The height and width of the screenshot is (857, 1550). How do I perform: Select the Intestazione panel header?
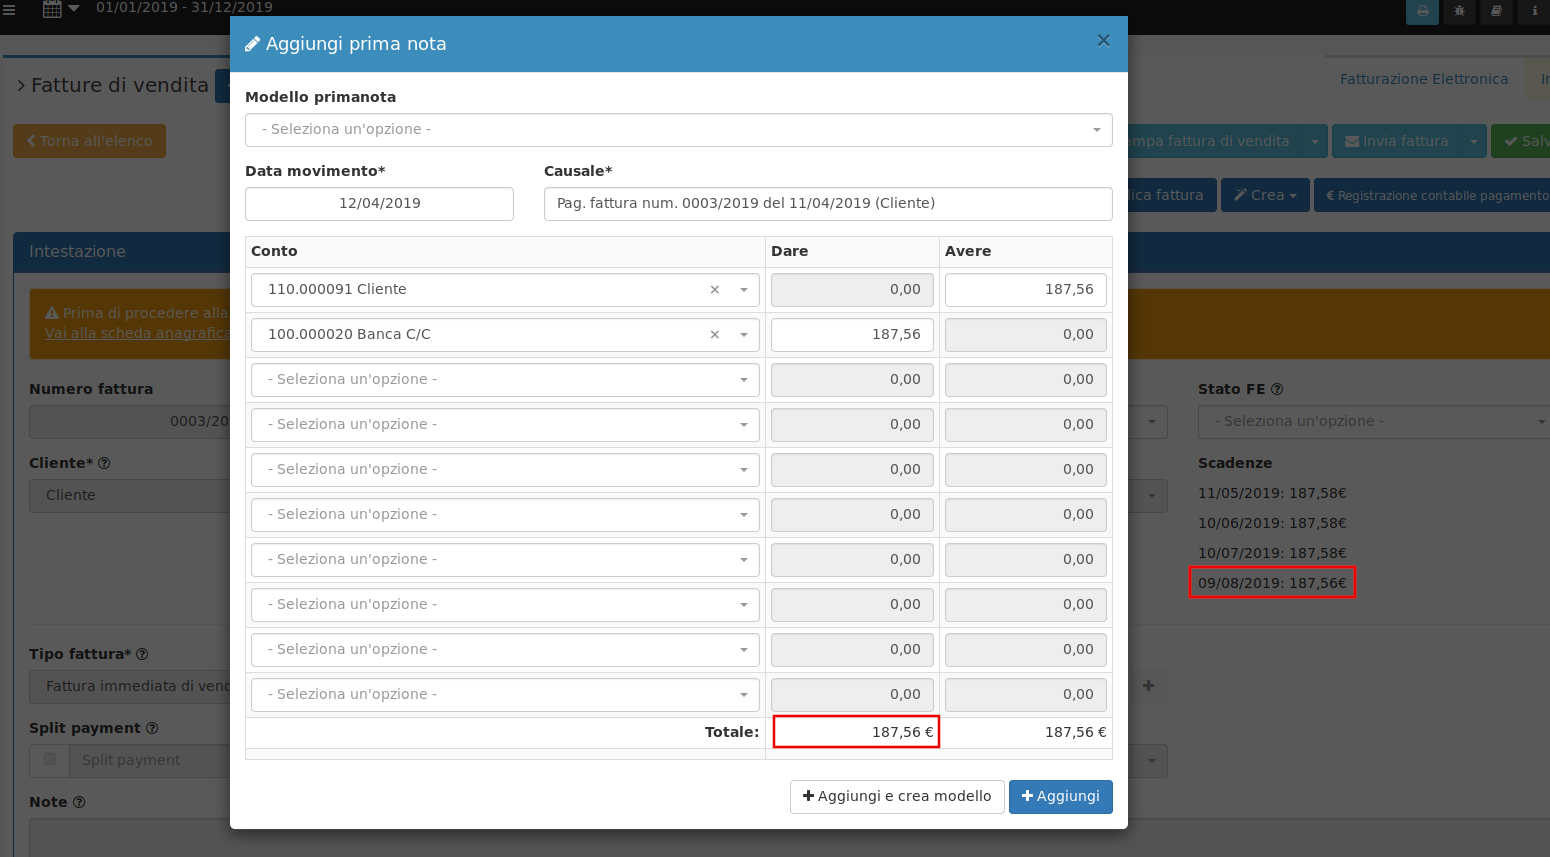pyautogui.click(x=78, y=251)
